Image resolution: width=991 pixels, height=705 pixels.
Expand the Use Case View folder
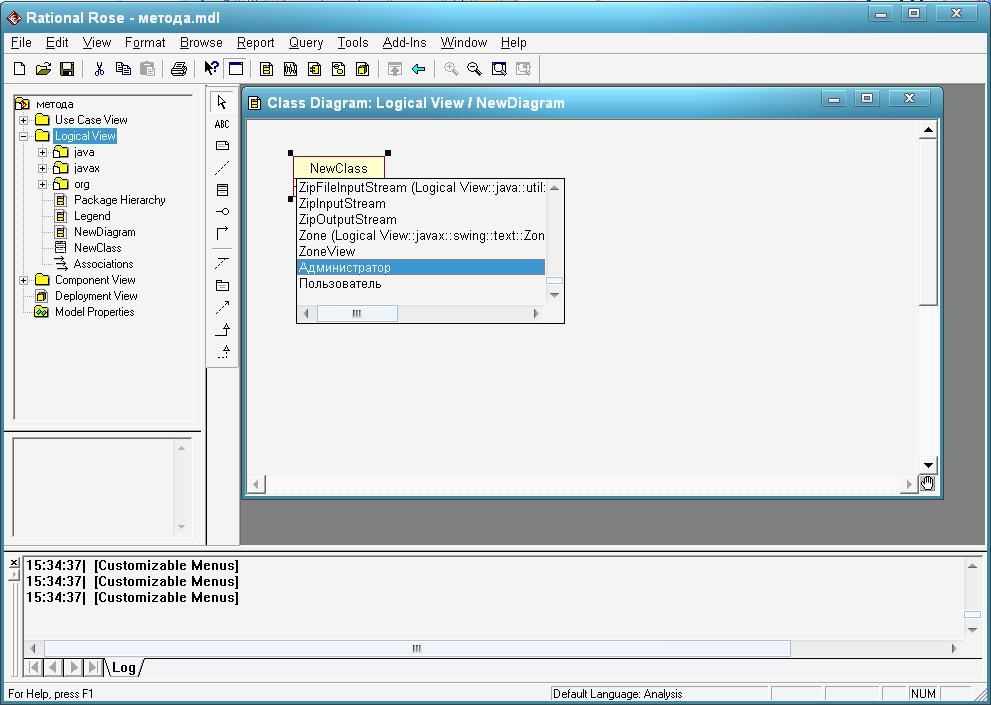23,120
